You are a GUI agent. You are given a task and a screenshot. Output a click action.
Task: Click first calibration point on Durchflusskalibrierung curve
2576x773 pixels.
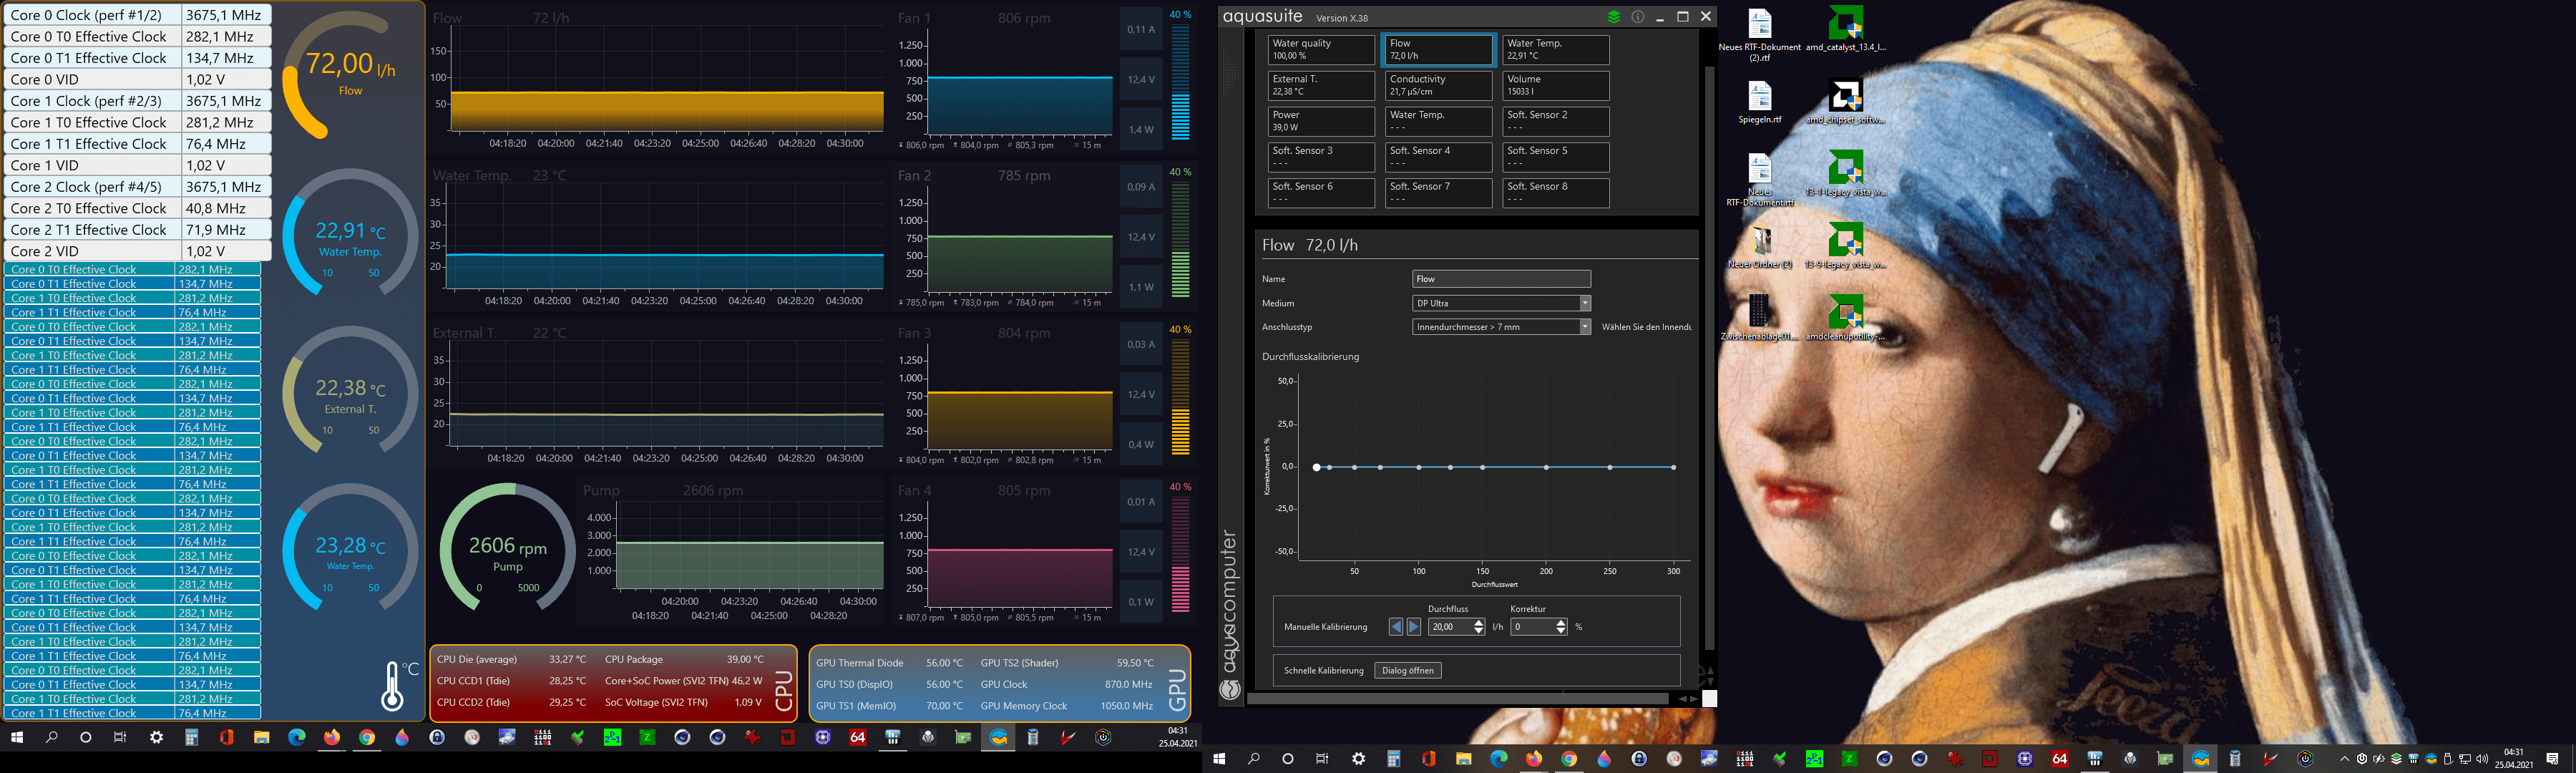click(1317, 467)
